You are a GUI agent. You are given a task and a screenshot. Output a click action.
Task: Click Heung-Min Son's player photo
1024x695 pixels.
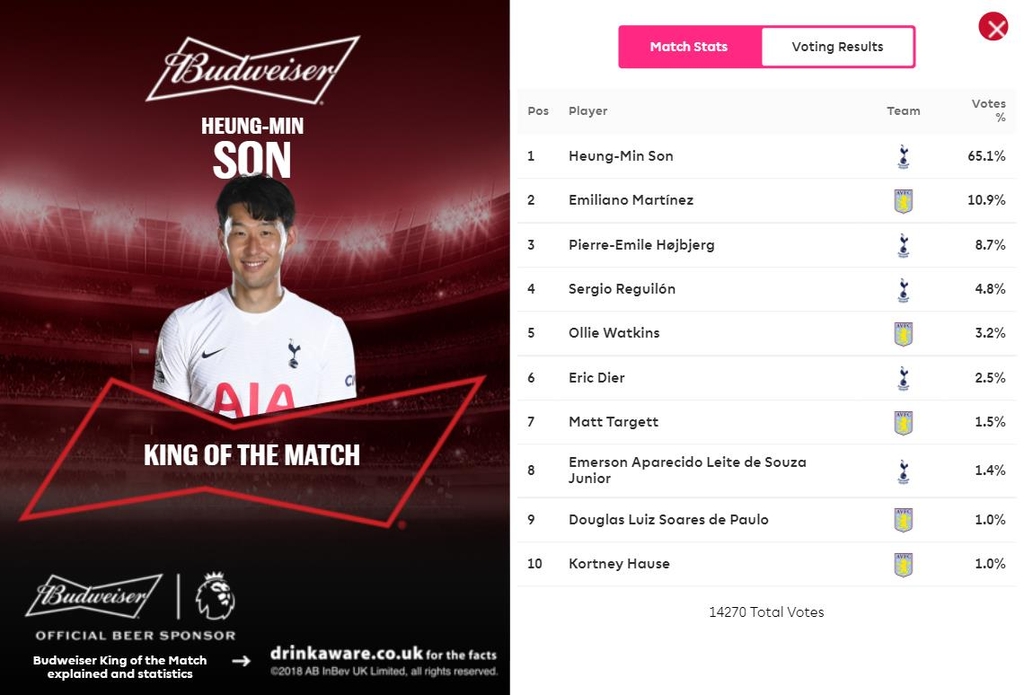coord(256,300)
